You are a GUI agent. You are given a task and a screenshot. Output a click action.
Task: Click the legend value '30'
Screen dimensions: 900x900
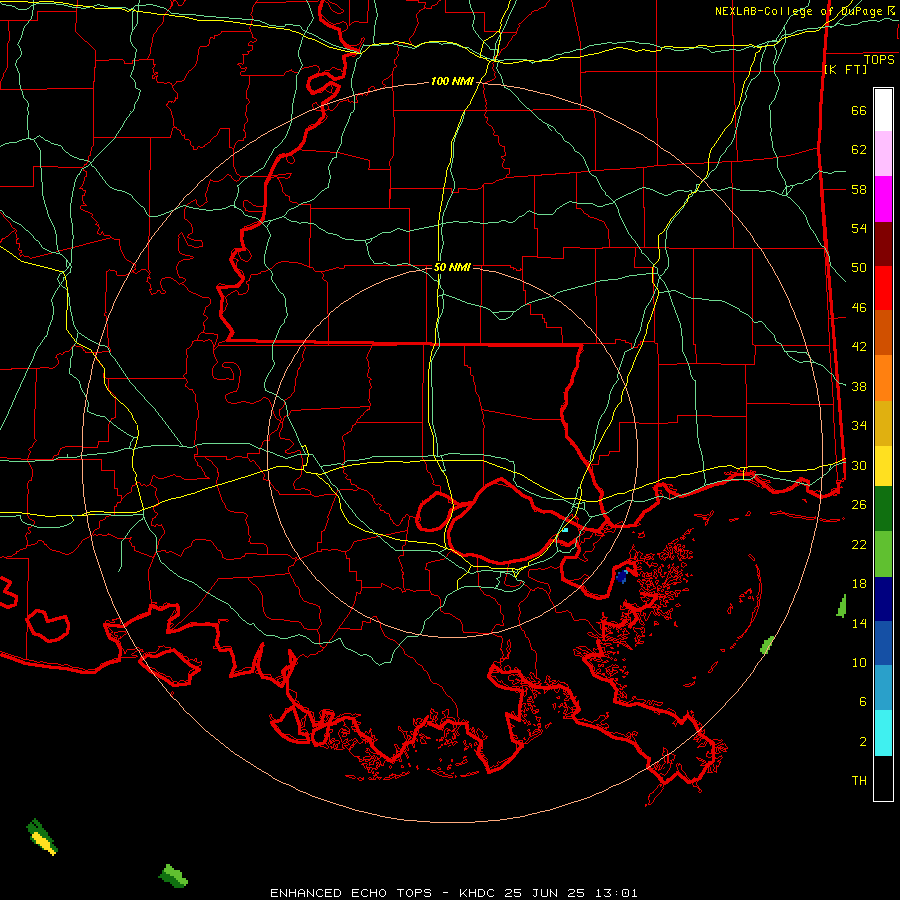[x=859, y=465]
